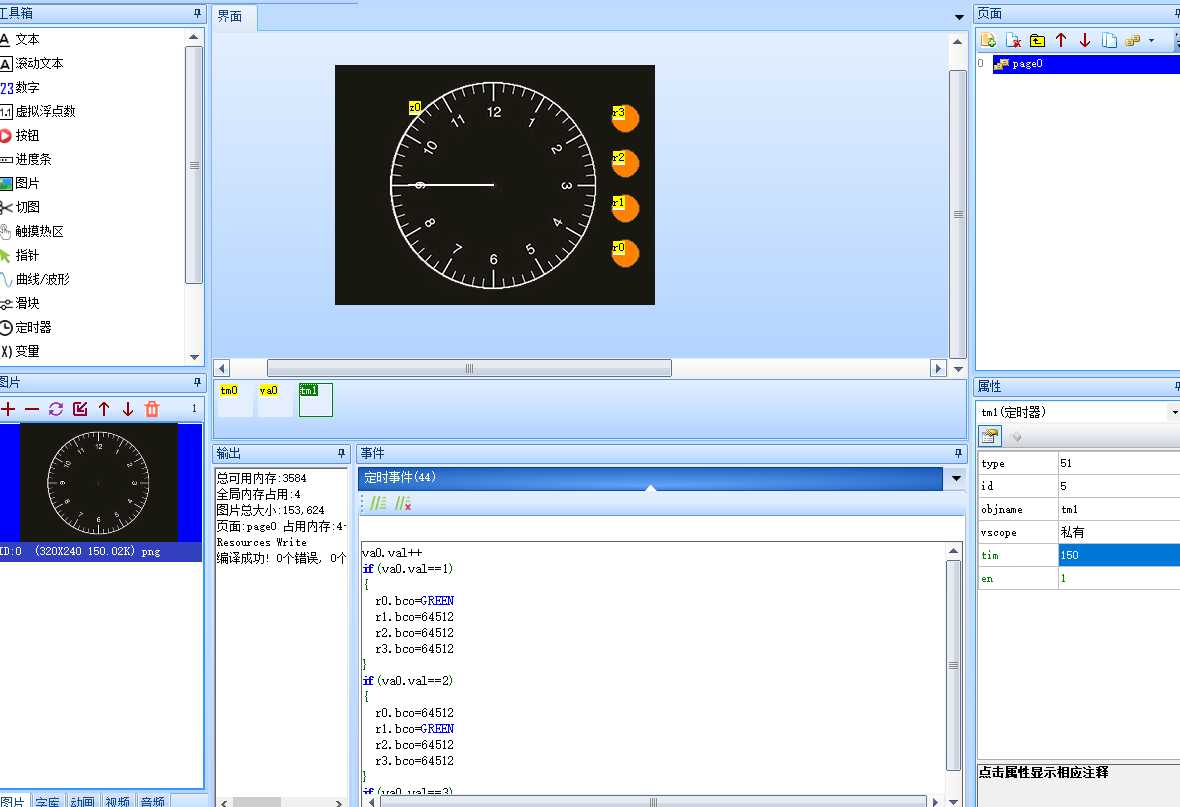Delete all pictures with orange trash icon
Image resolution: width=1180 pixels, height=807 pixels.
coord(152,409)
